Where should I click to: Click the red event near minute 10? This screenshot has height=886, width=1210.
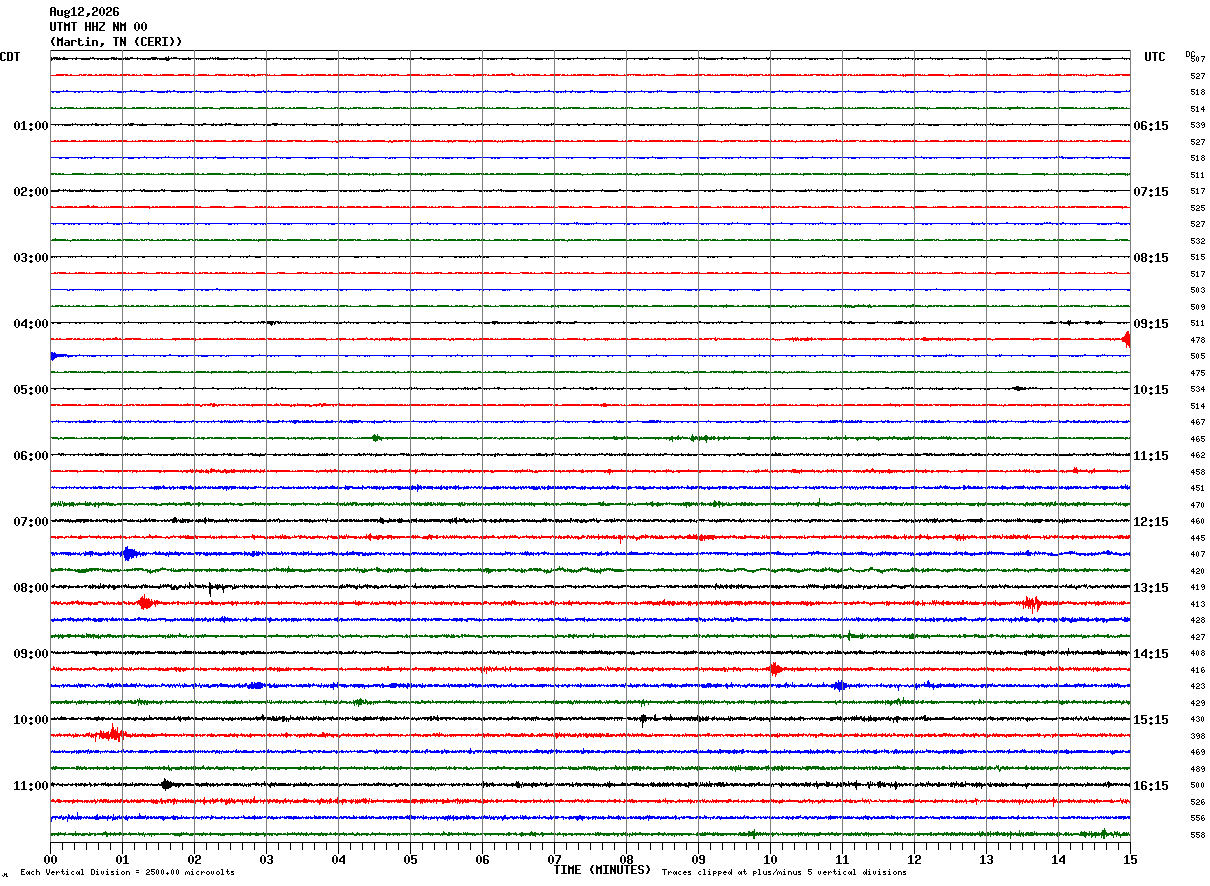click(x=775, y=669)
